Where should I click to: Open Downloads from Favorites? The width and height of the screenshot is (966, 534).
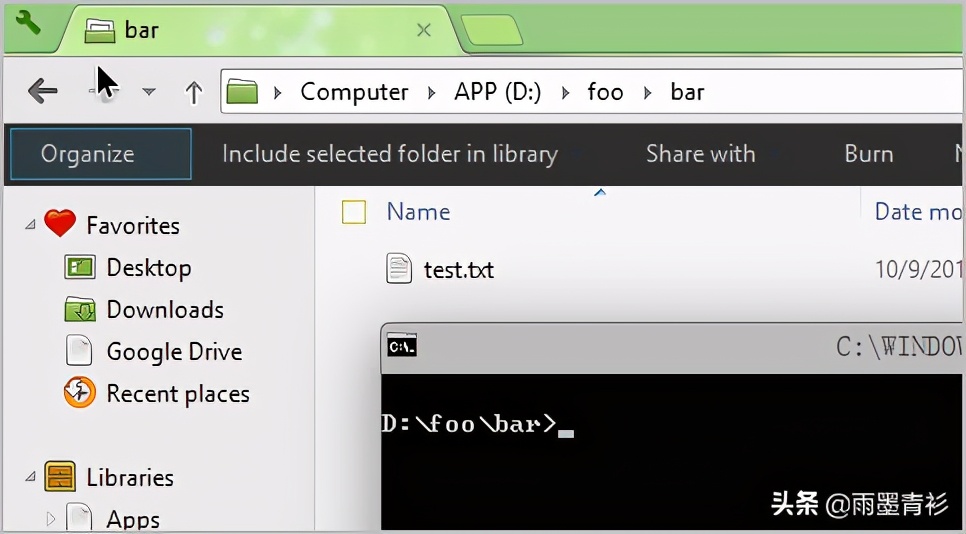[165, 310]
